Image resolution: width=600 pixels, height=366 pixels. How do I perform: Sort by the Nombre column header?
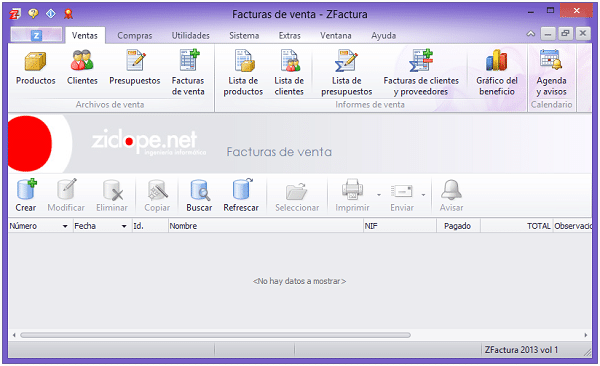(x=266, y=226)
